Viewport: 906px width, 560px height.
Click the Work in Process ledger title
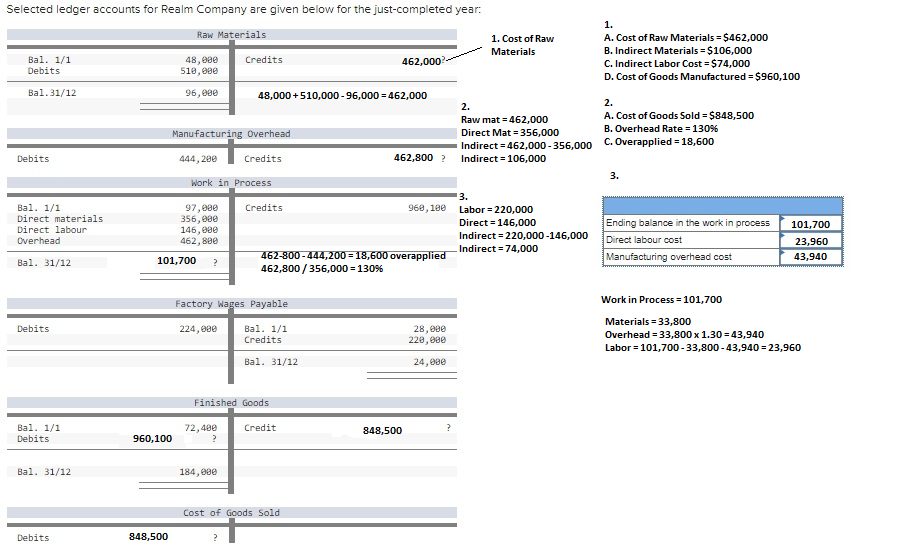pos(231,183)
